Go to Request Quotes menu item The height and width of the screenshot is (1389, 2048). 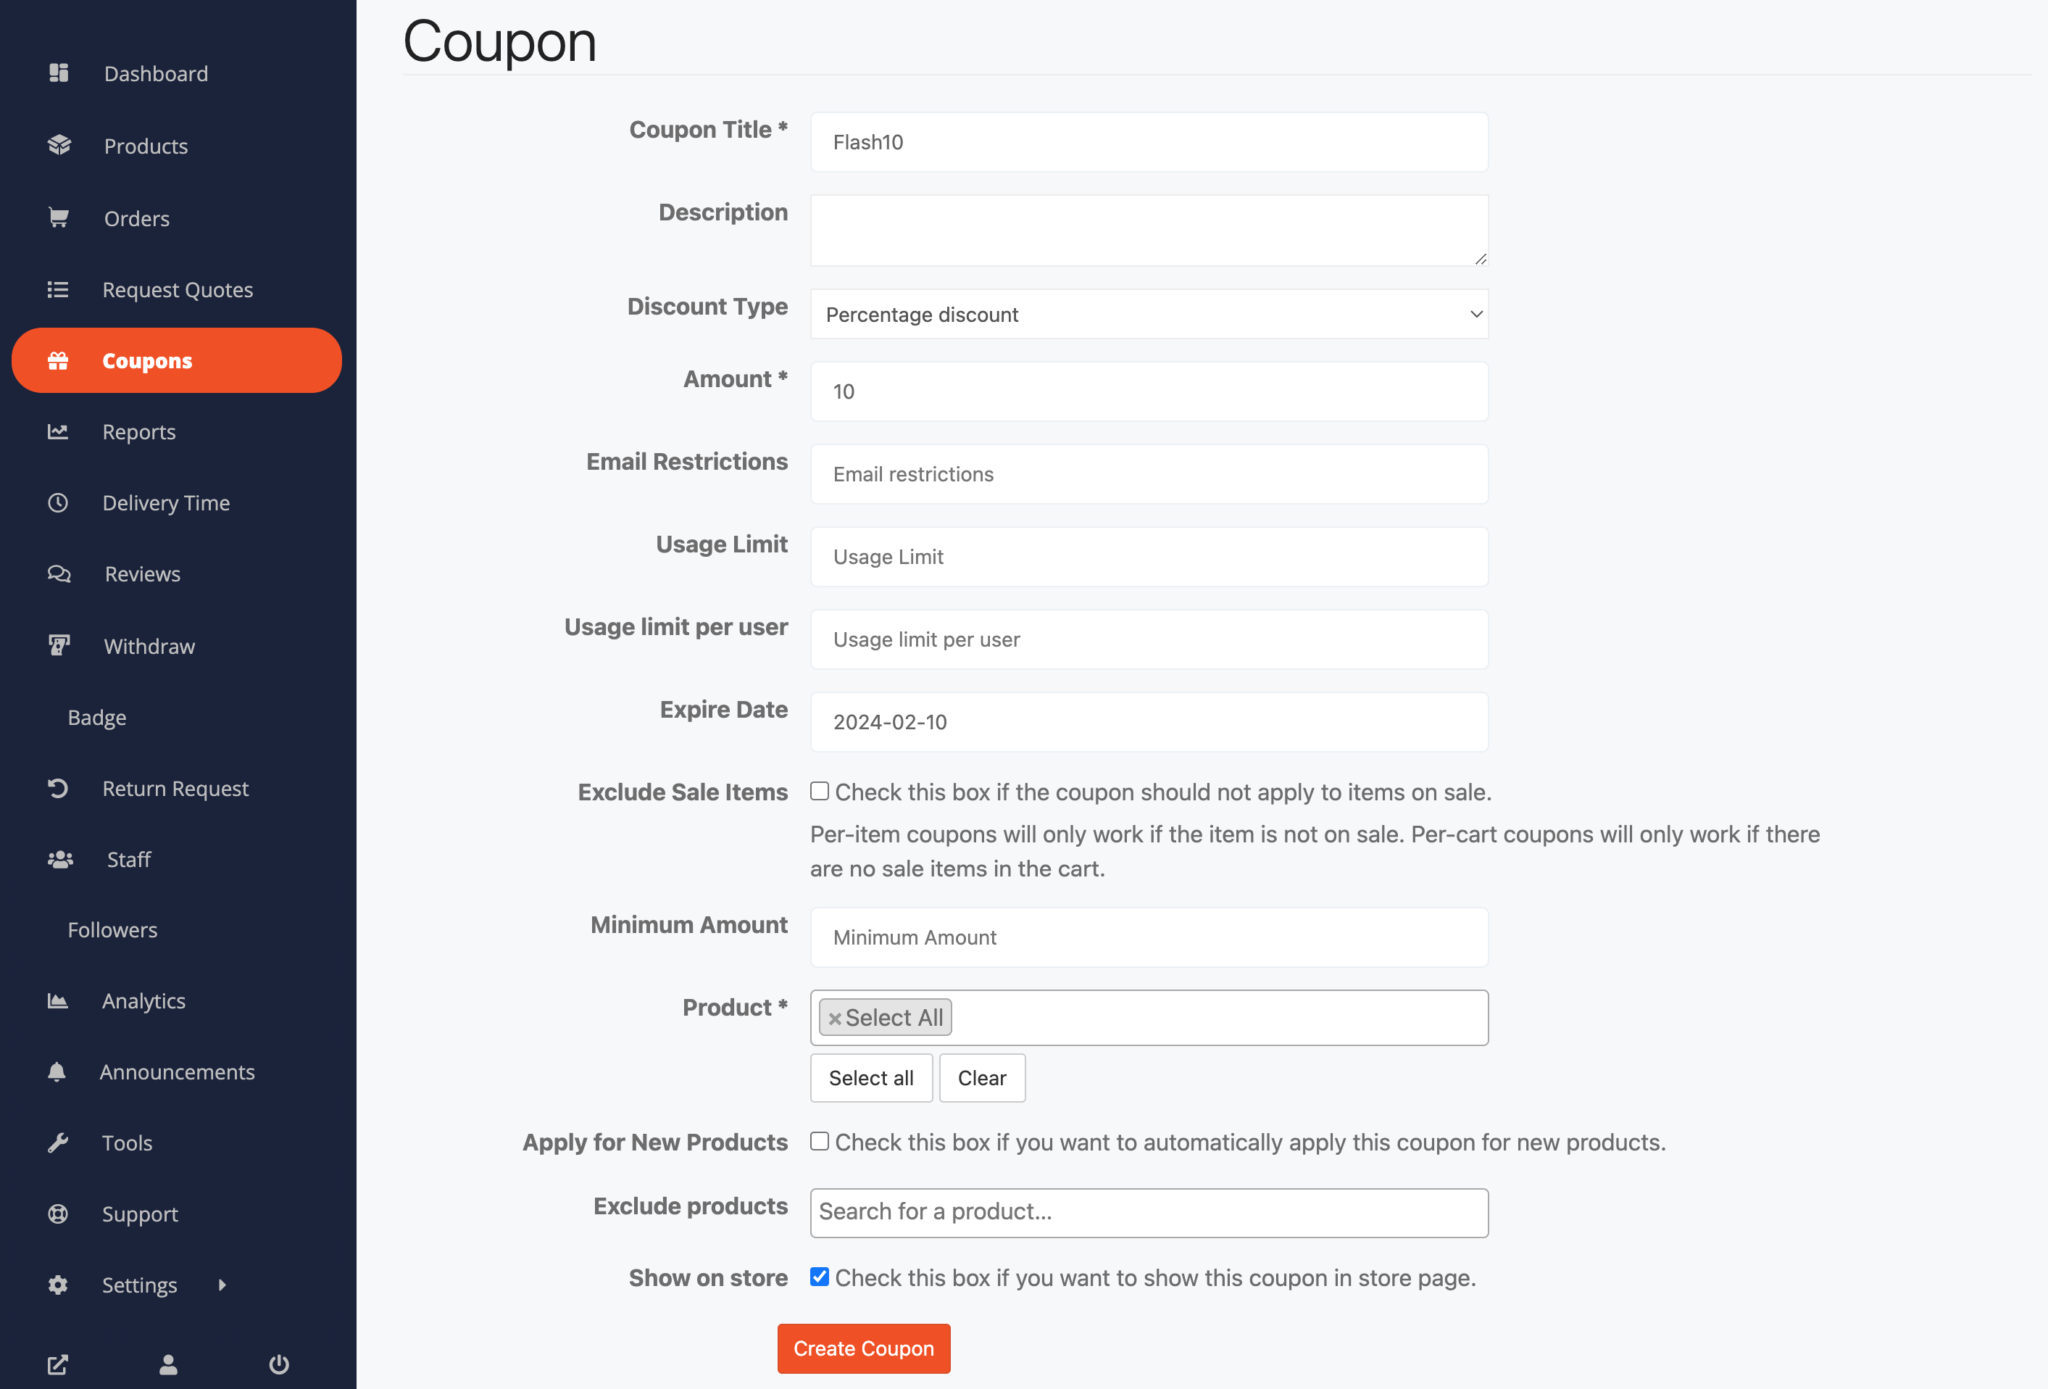tap(178, 289)
